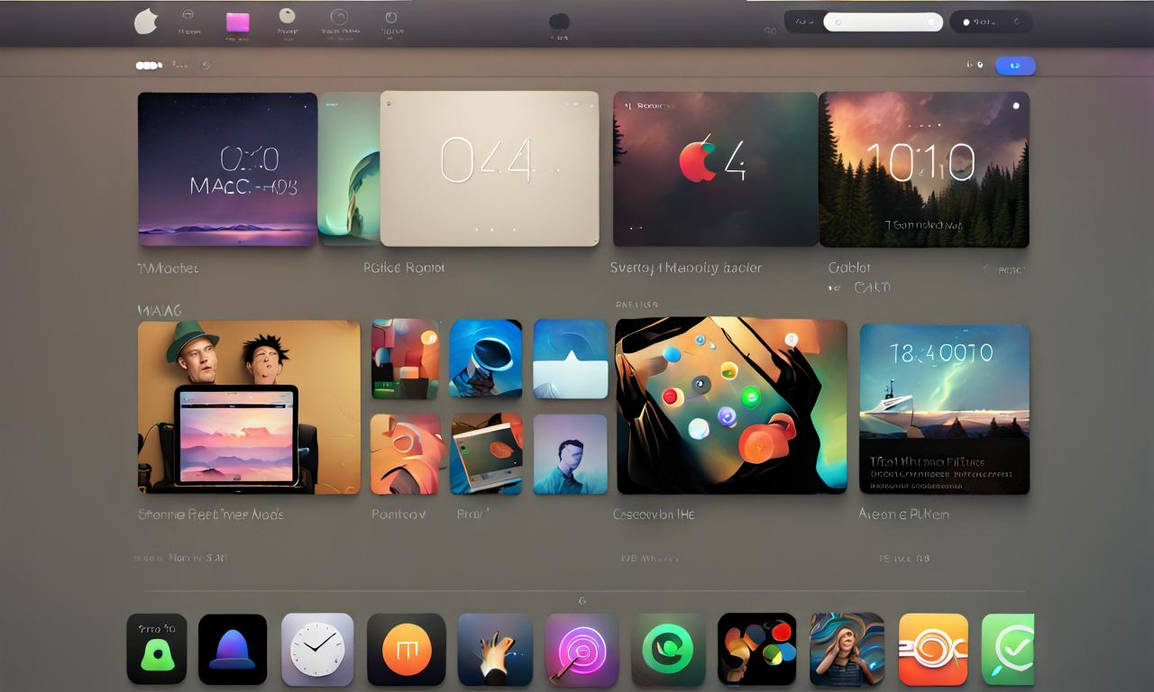Open the Clock app from the dock
Image resolution: width=1154 pixels, height=692 pixels.
pos(318,648)
